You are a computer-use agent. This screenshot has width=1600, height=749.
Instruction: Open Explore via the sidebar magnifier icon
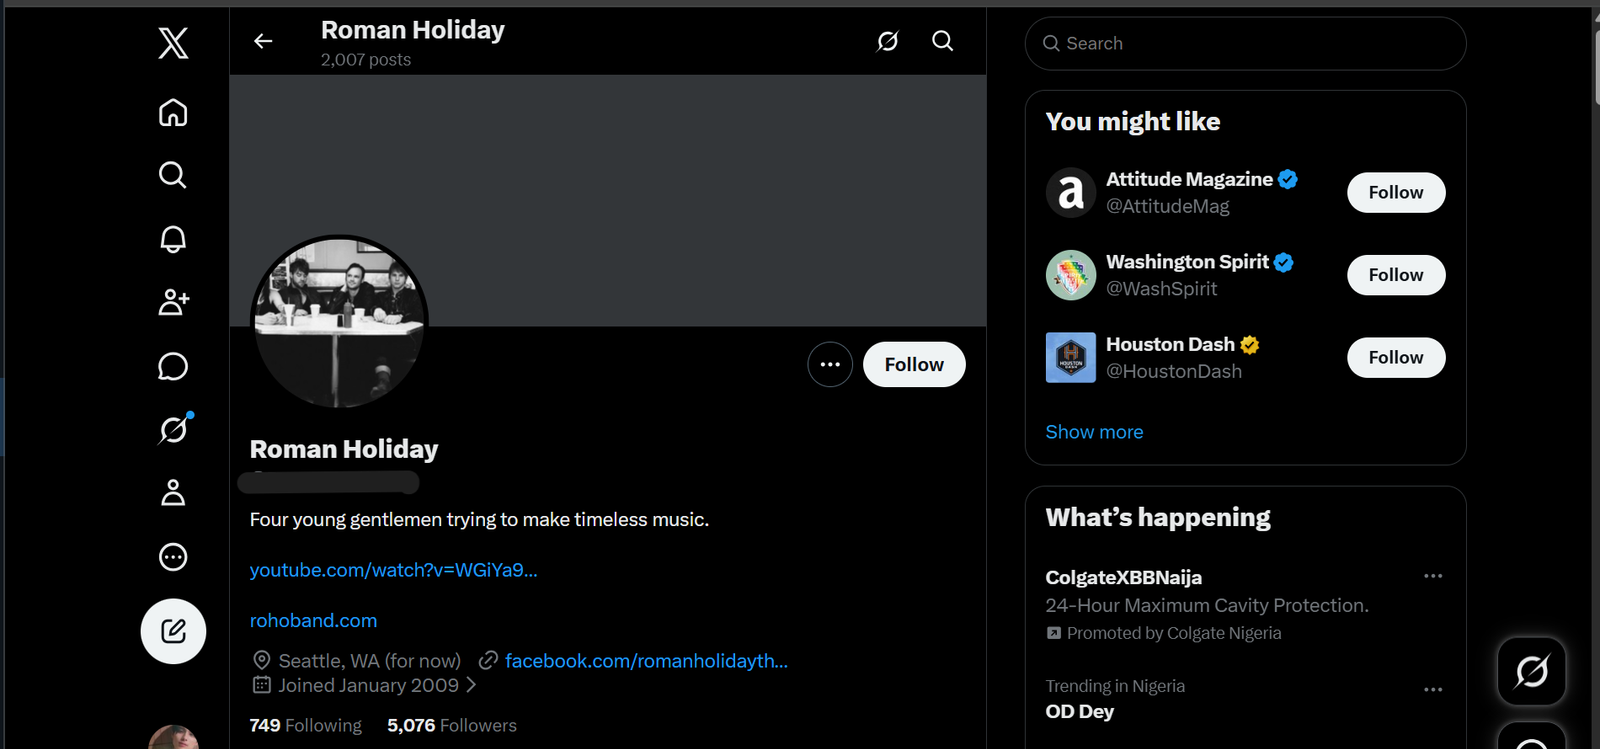[173, 175]
